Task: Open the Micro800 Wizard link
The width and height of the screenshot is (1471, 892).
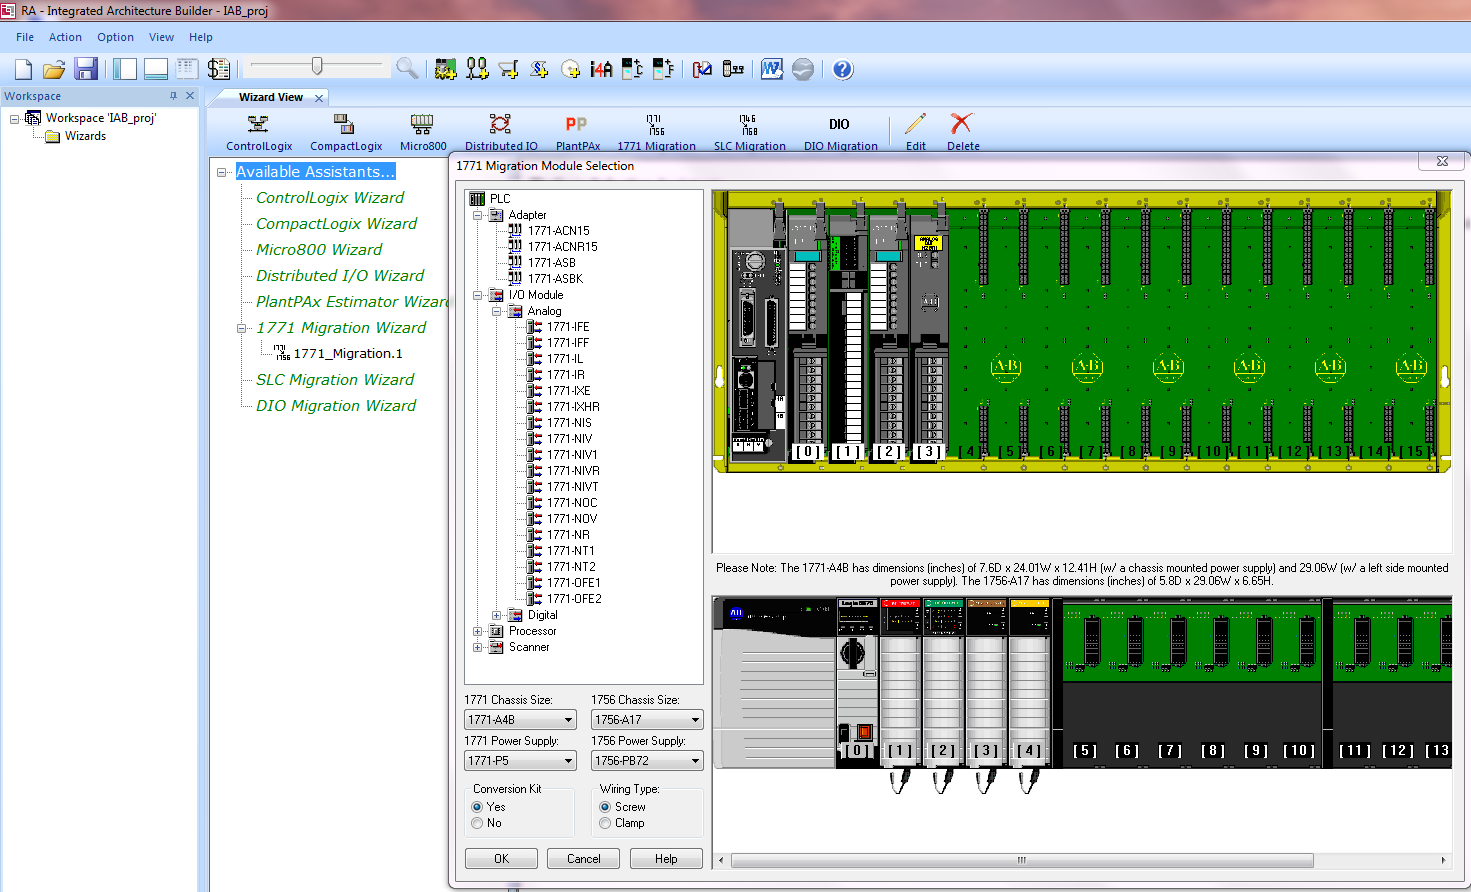Action: [x=319, y=250]
